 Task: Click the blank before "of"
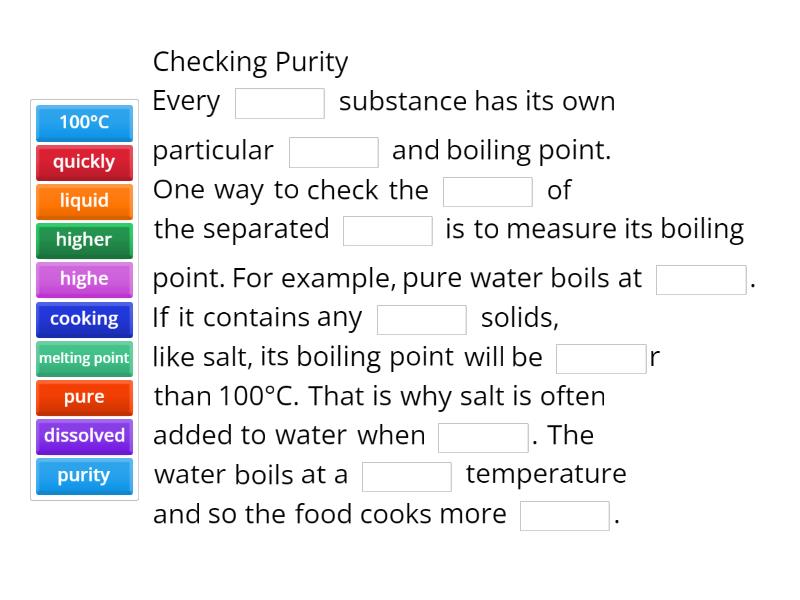tap(489, 189)
